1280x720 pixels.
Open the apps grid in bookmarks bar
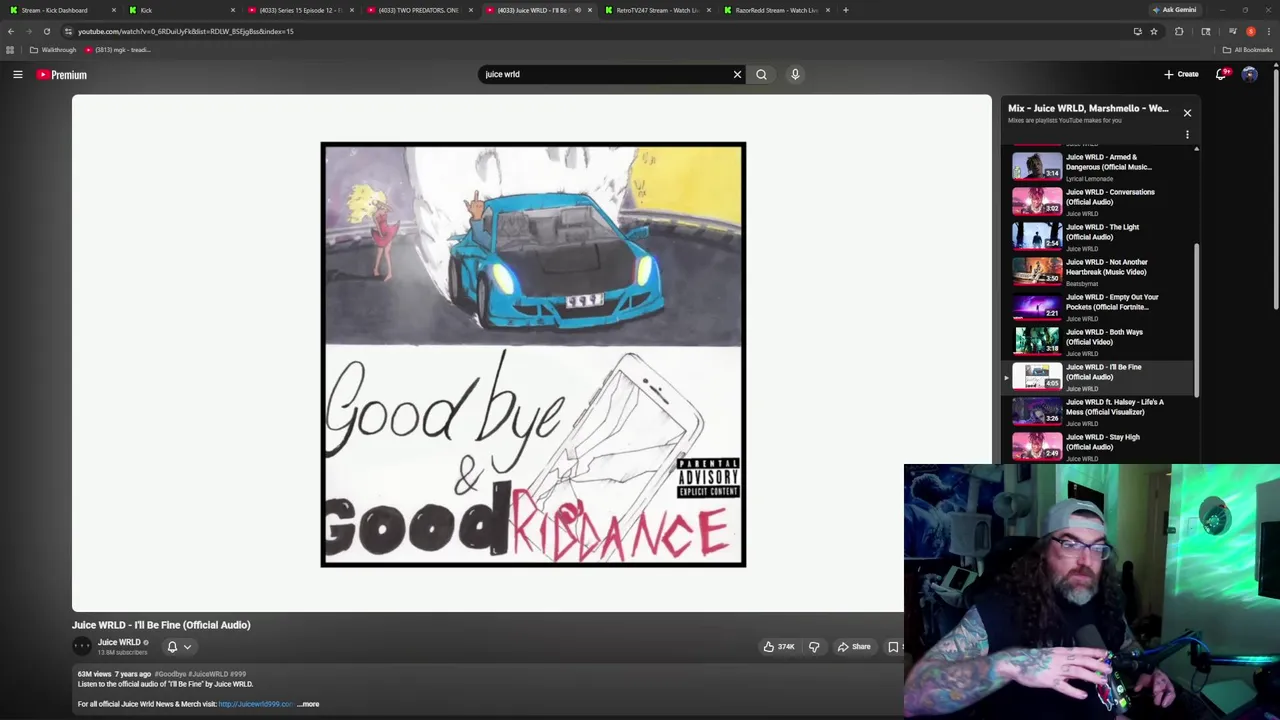(x=10, y=50)
